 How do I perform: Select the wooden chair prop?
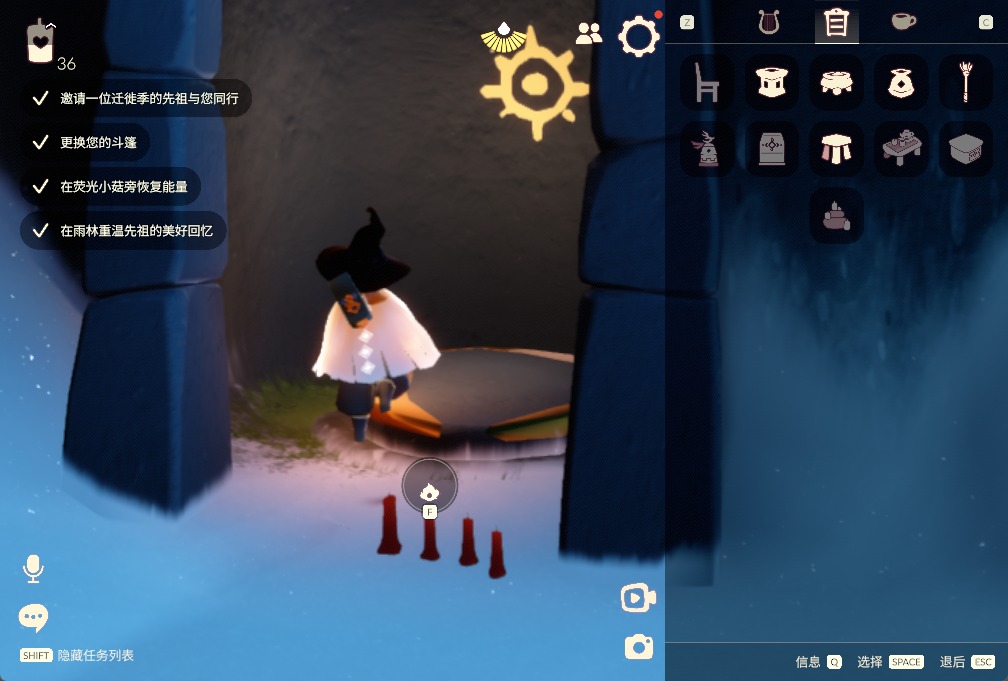click(707, 82)
